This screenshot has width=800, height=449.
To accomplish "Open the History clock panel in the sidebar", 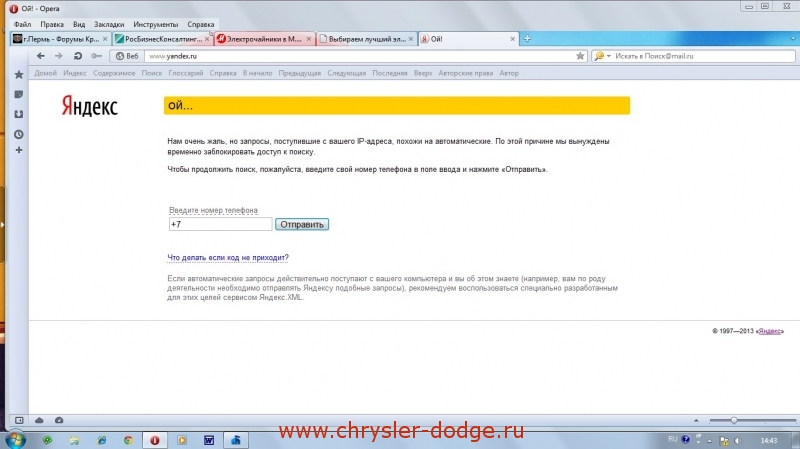I will [x=19, y=135].
